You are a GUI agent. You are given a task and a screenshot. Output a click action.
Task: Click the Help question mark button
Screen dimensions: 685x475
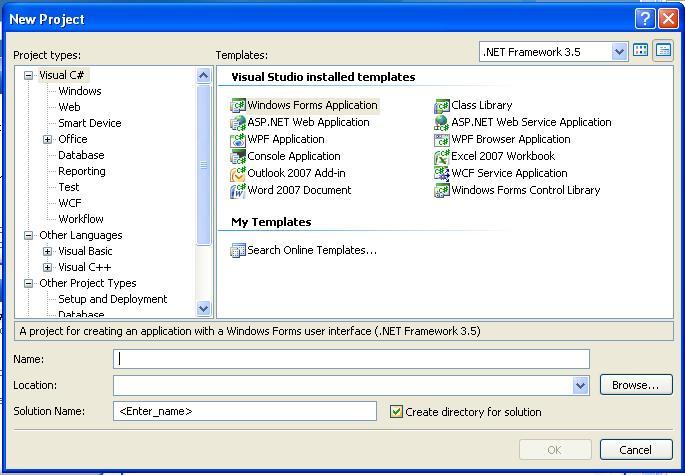(x=645, y=19)
